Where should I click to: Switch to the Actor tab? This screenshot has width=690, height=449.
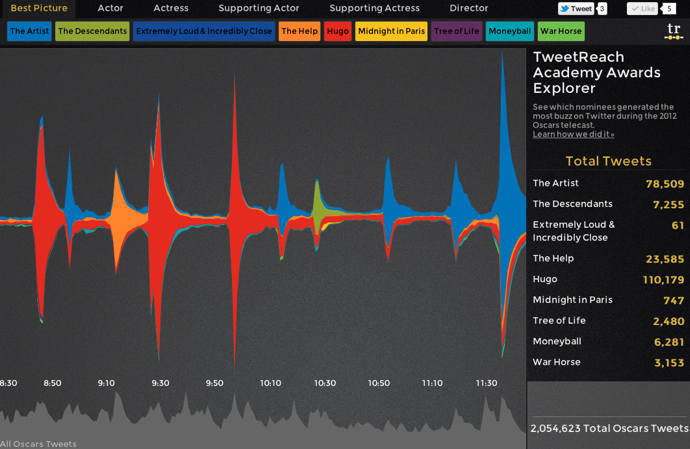pyautogui.click(x=110, y=8)
